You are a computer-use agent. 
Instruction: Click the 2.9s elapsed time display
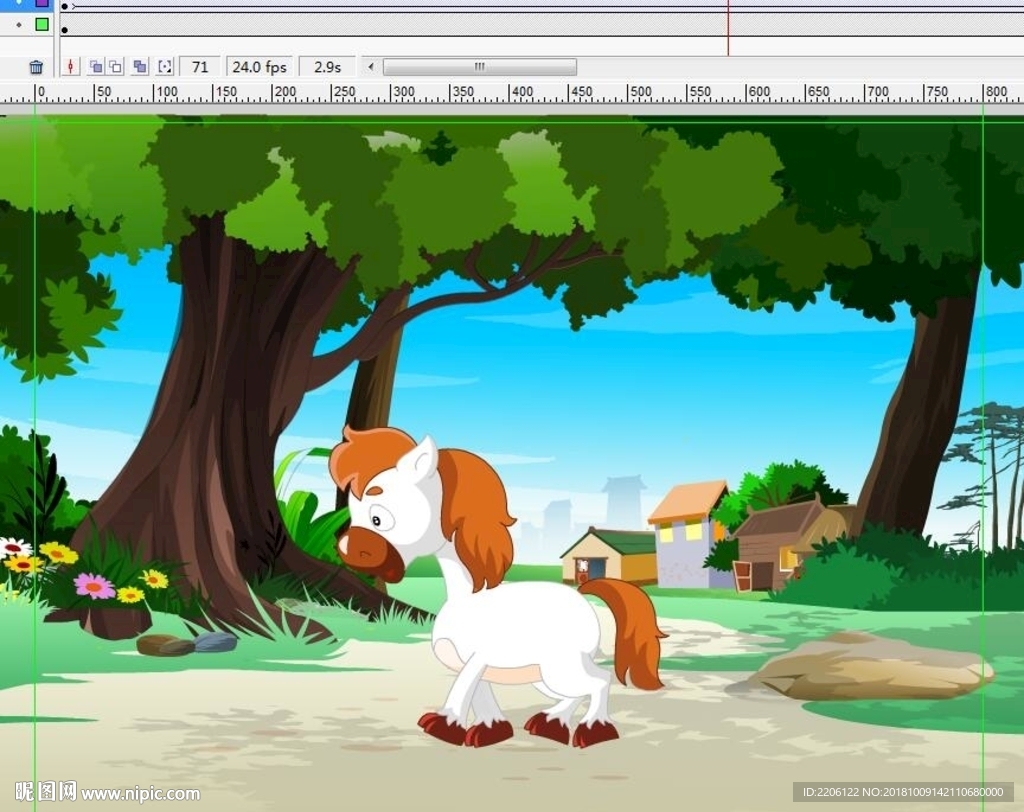click(x=327, y=67)
